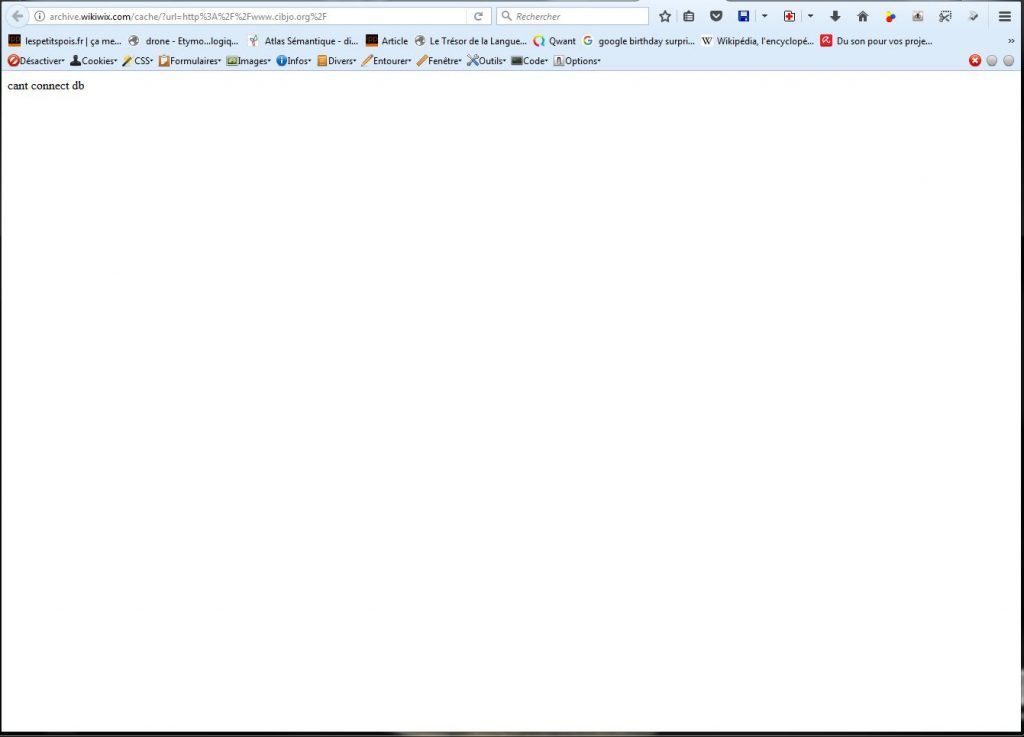Save page to Pocket
This screenshot has width=1024, height=737.
(716, 16)
